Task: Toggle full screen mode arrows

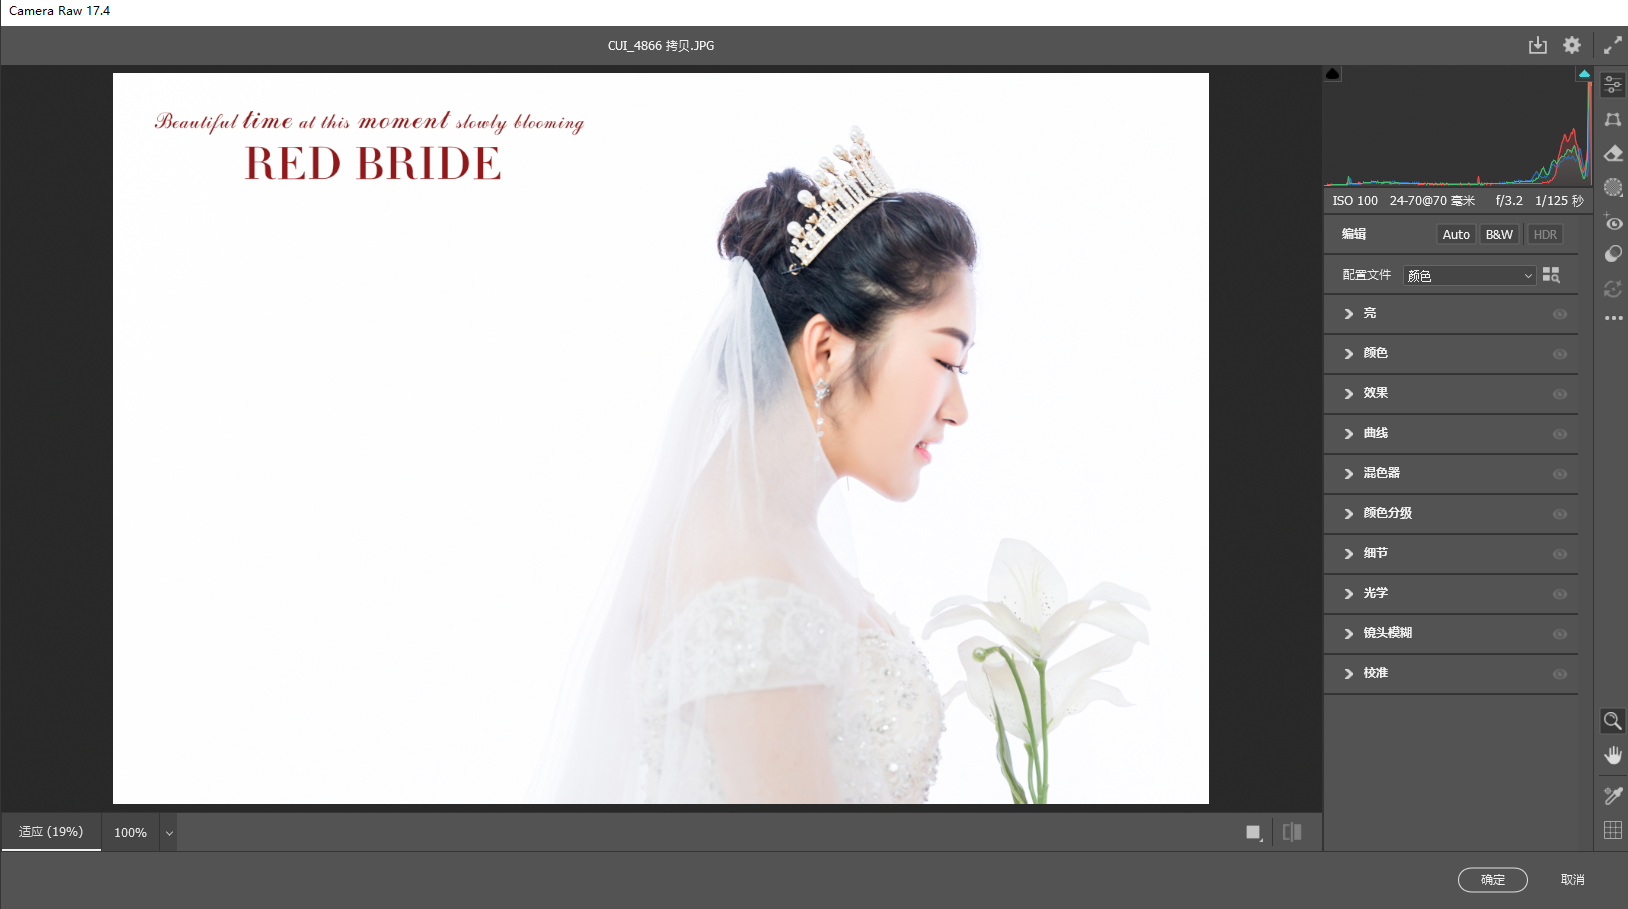Action: [1612, 46]
